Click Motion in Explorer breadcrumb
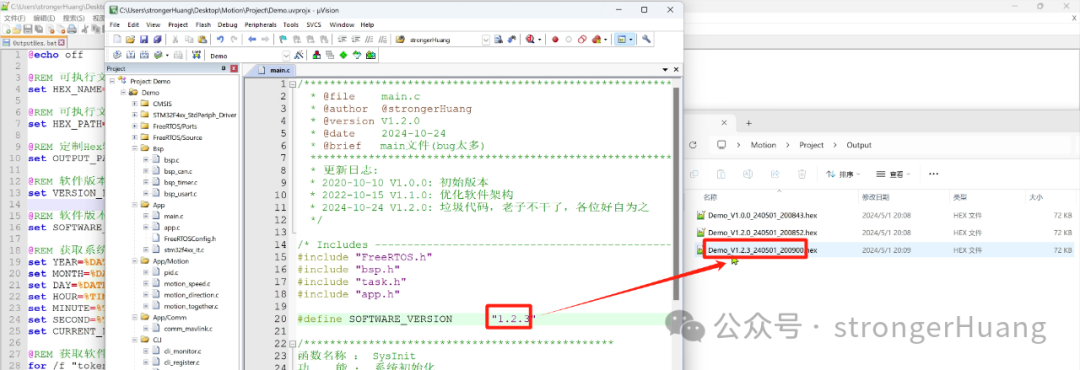 point(763,145)
